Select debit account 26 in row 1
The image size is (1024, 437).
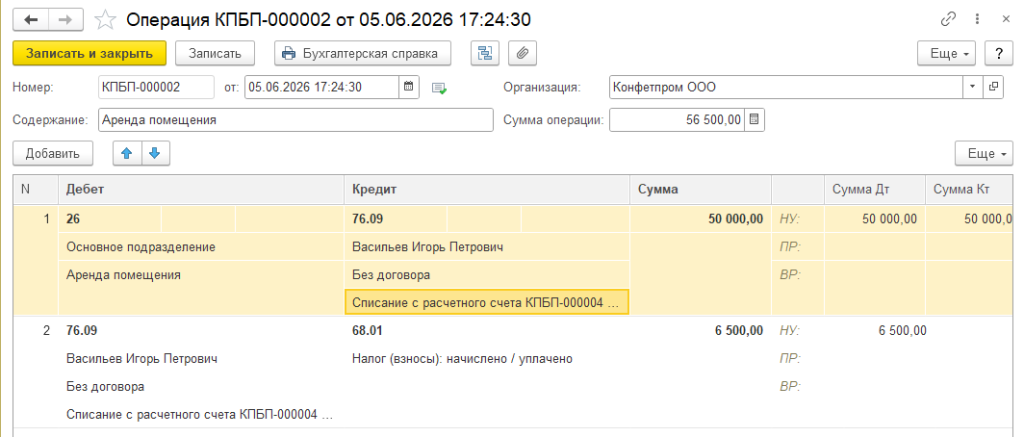[x=110, y=219]
